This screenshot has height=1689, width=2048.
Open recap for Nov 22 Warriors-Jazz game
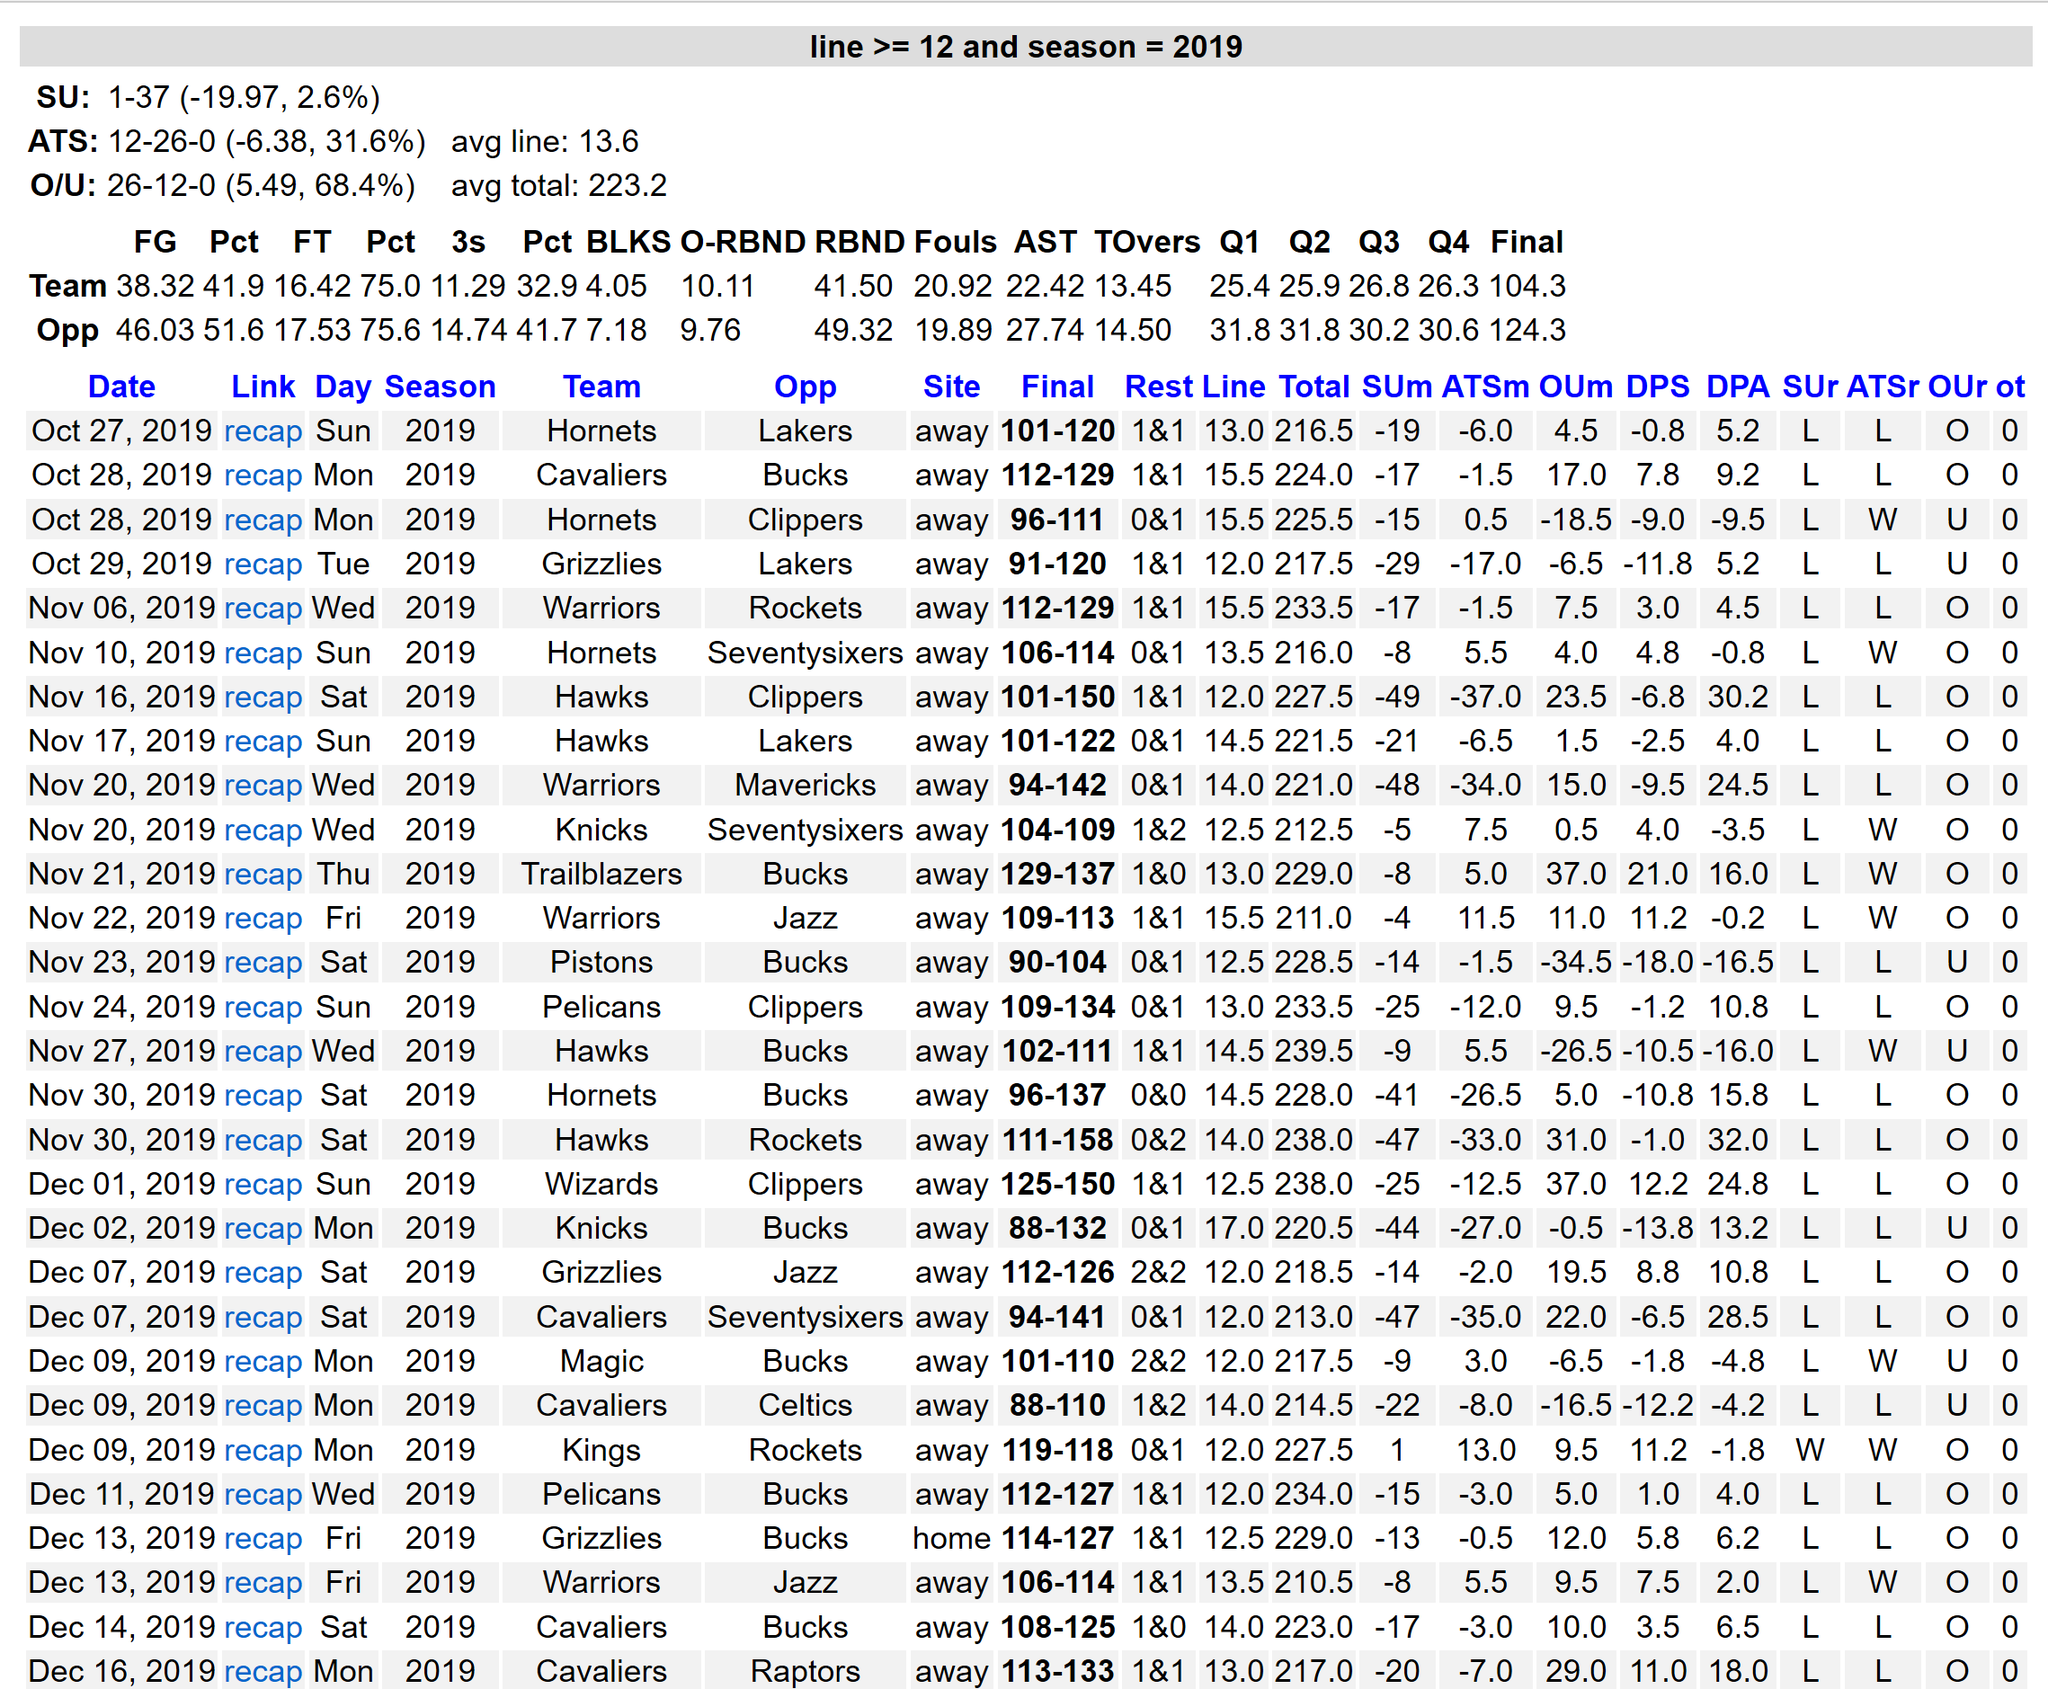point(263,918)
